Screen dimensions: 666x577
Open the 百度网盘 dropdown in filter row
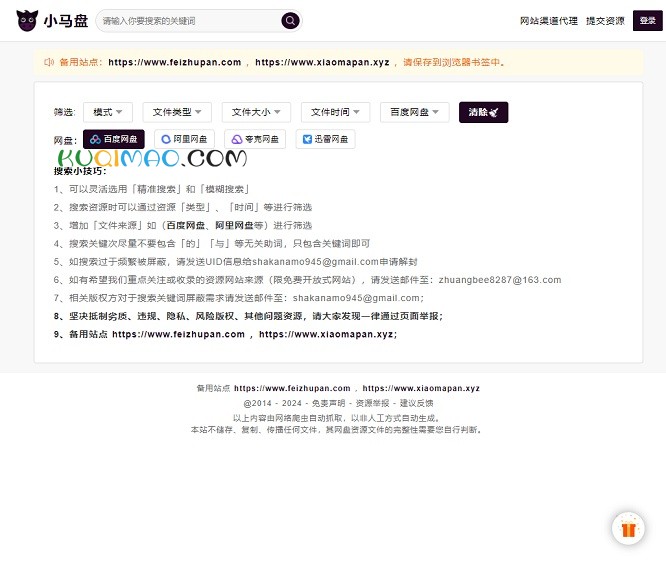pyautogui.click(x=415, y=112)
